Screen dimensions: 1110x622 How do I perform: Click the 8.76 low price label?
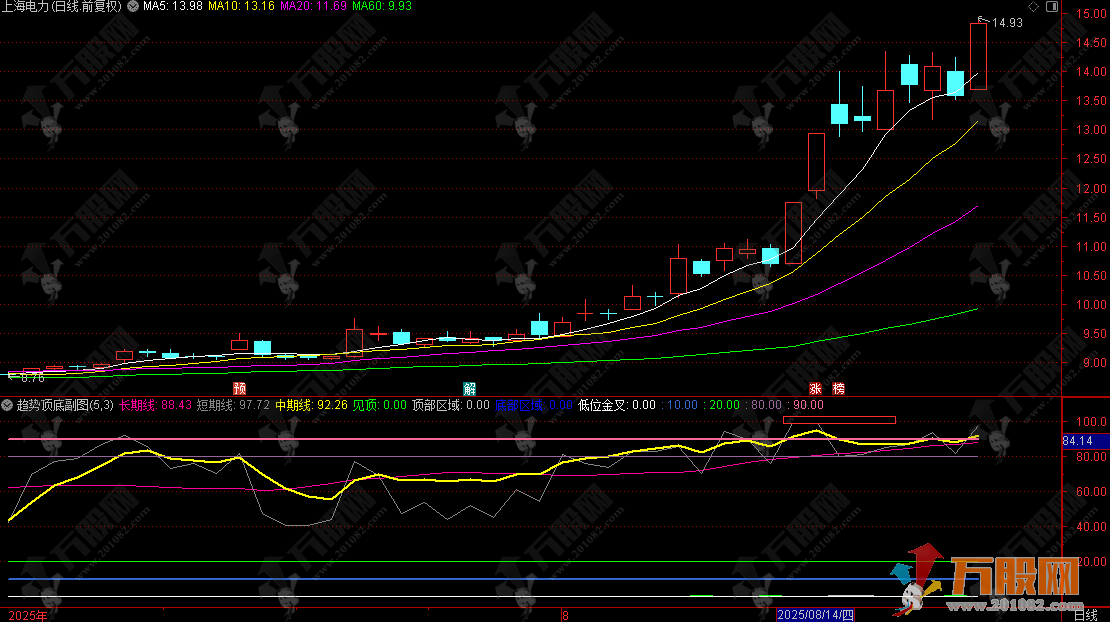pos(33,379)
